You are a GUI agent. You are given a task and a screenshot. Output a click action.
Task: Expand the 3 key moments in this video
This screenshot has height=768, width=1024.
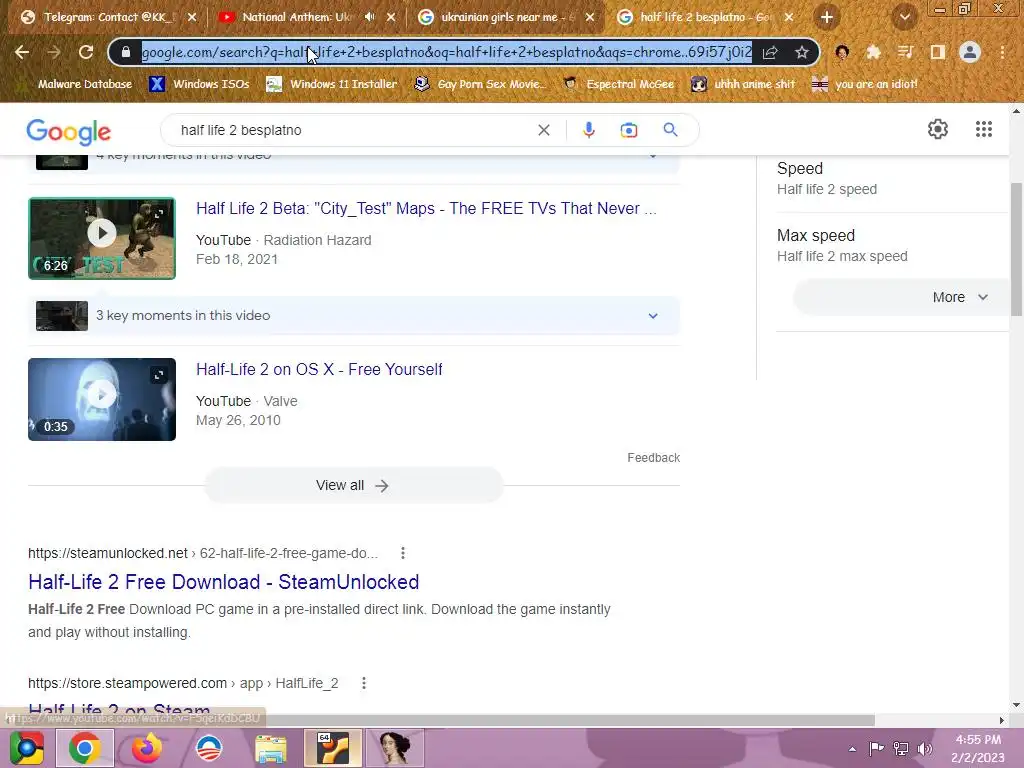tap(353, 315)
